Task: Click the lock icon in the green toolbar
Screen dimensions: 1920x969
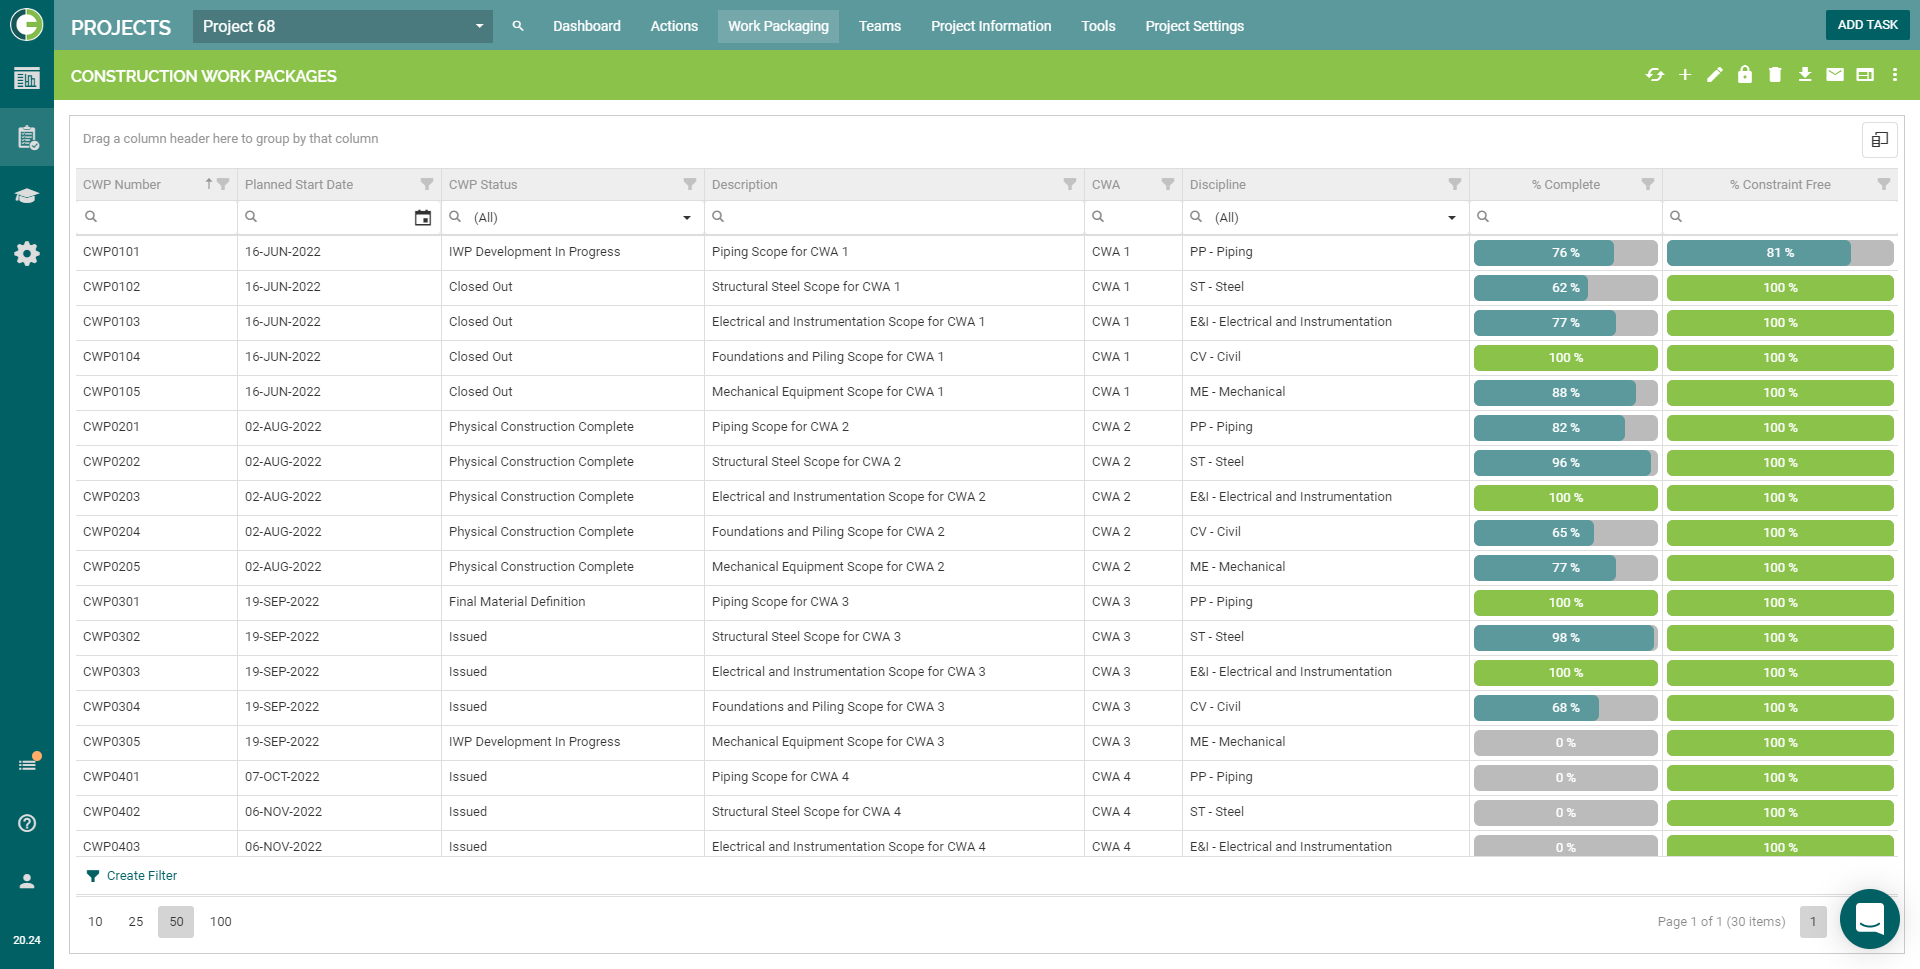Action: click(x=1745, y=75)
